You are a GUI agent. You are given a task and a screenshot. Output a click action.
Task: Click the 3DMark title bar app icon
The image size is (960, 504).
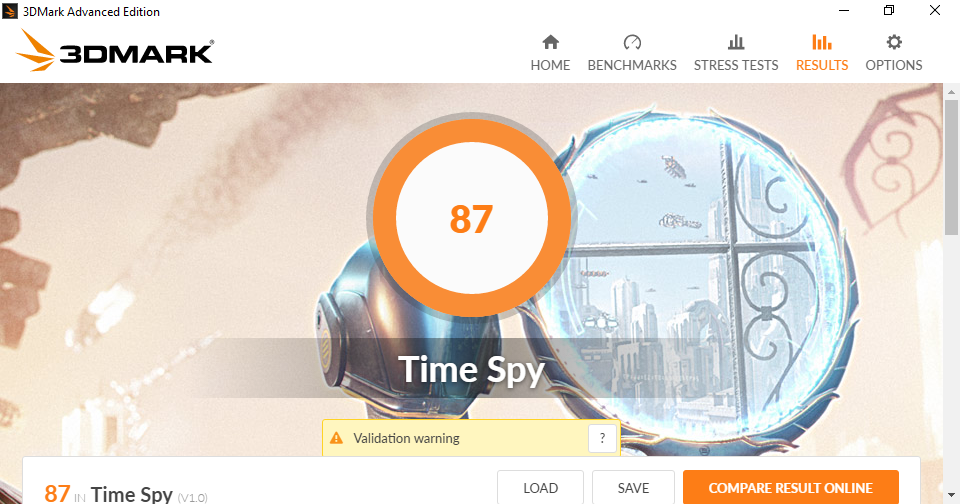(x=10, y=11)
